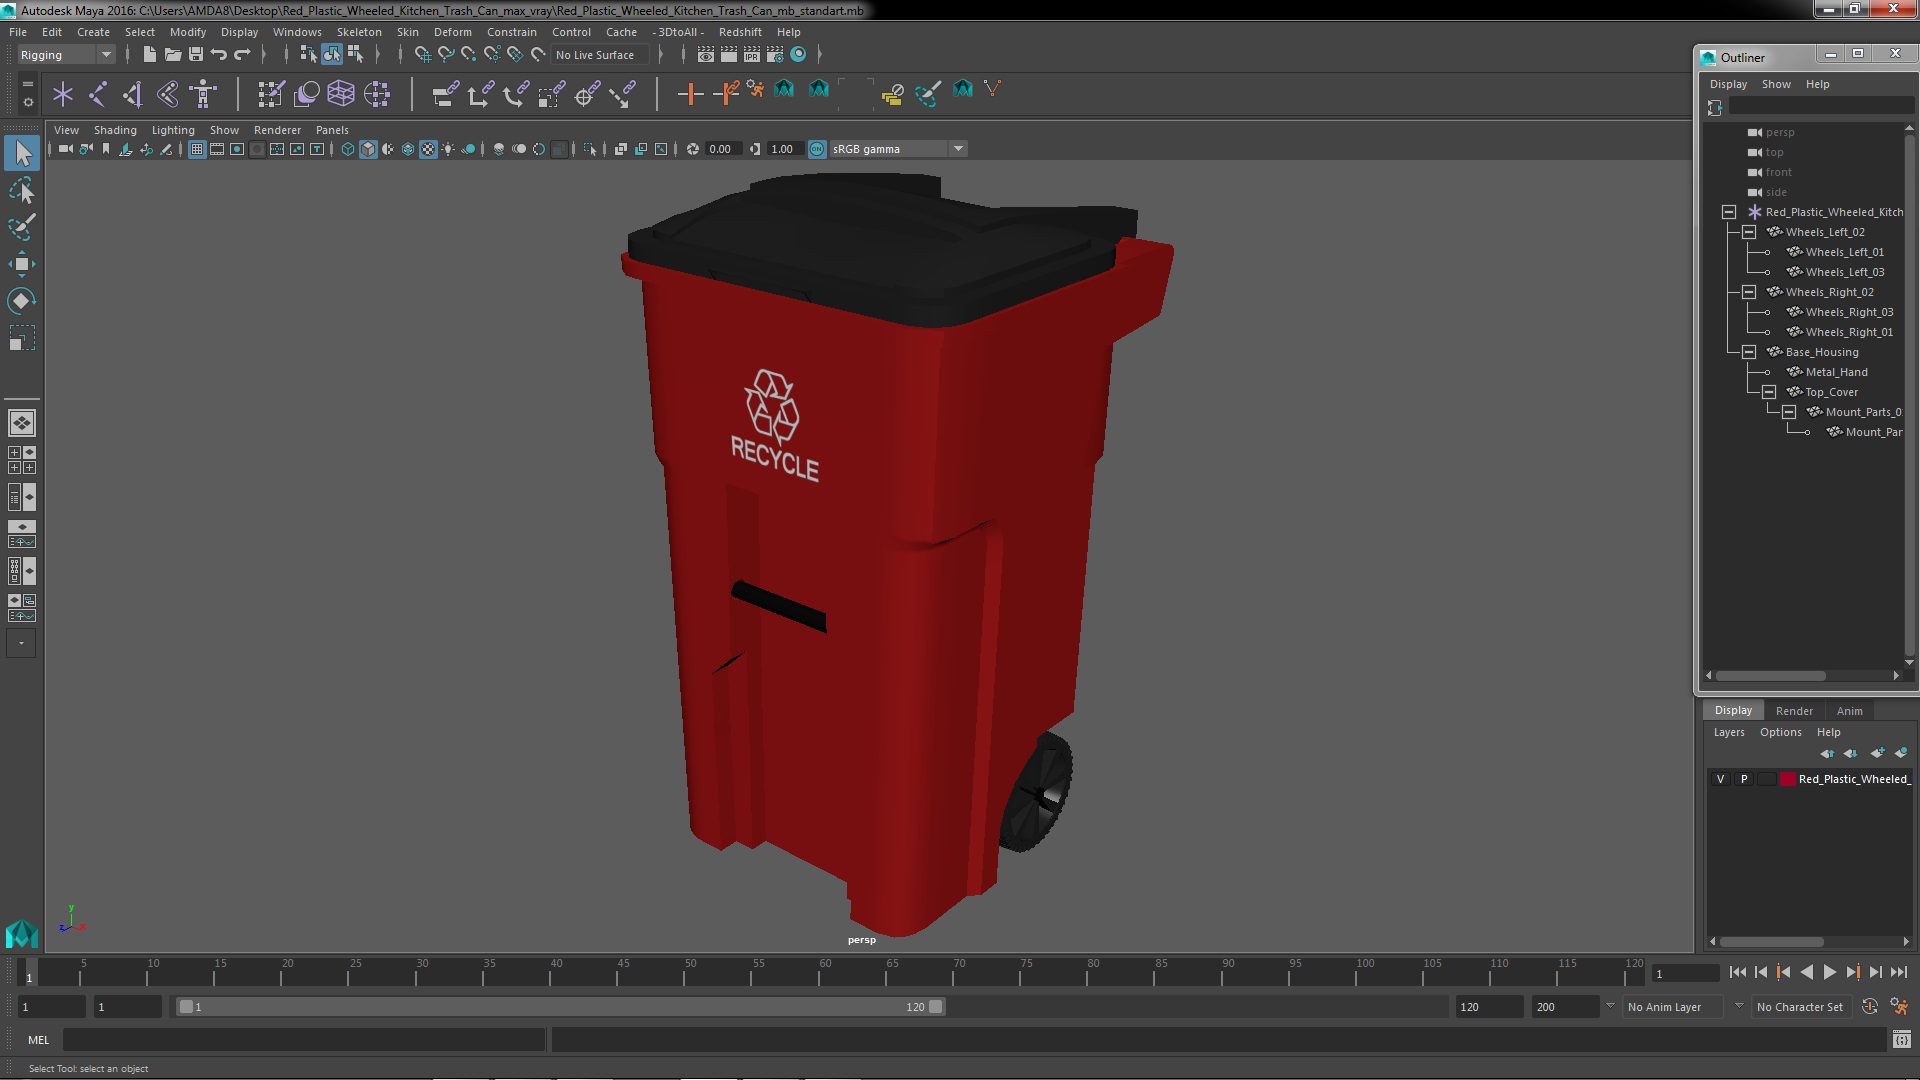Viewport: 1920px width, 1080px height.
Task: Click the Save scene icon
Action: pos(196,54)
